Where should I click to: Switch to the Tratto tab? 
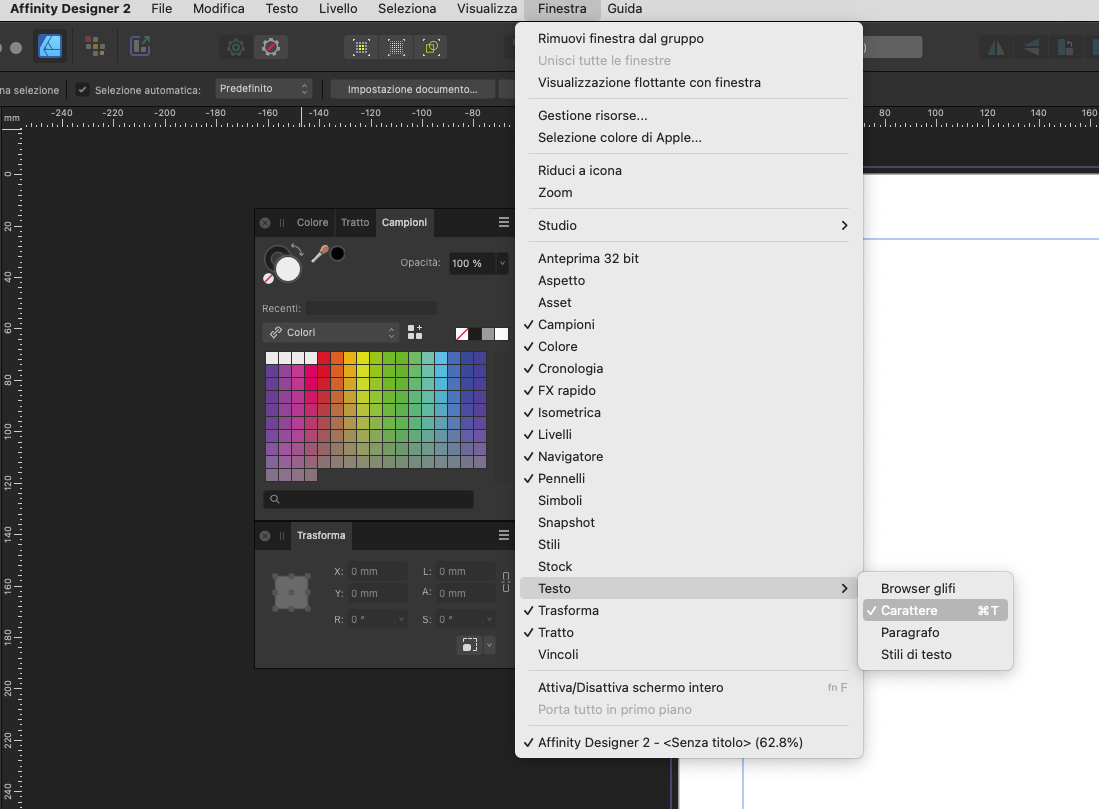(355, 222)
